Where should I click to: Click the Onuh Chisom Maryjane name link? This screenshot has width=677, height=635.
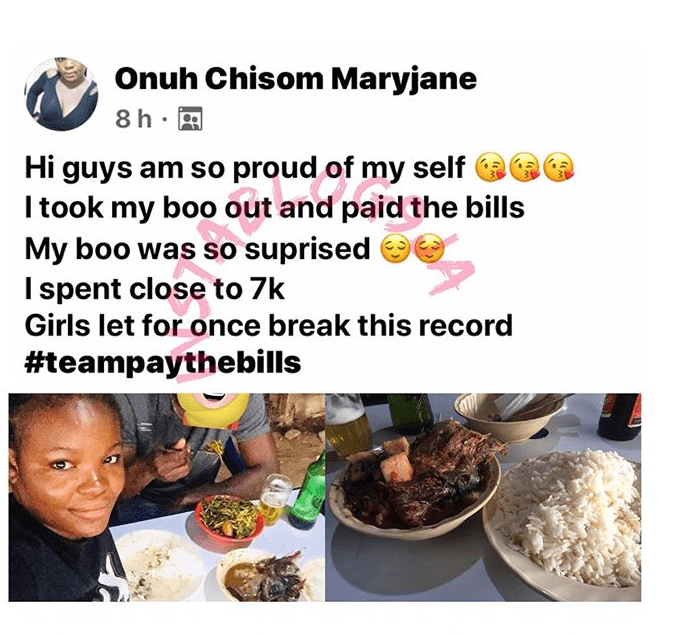296,79
